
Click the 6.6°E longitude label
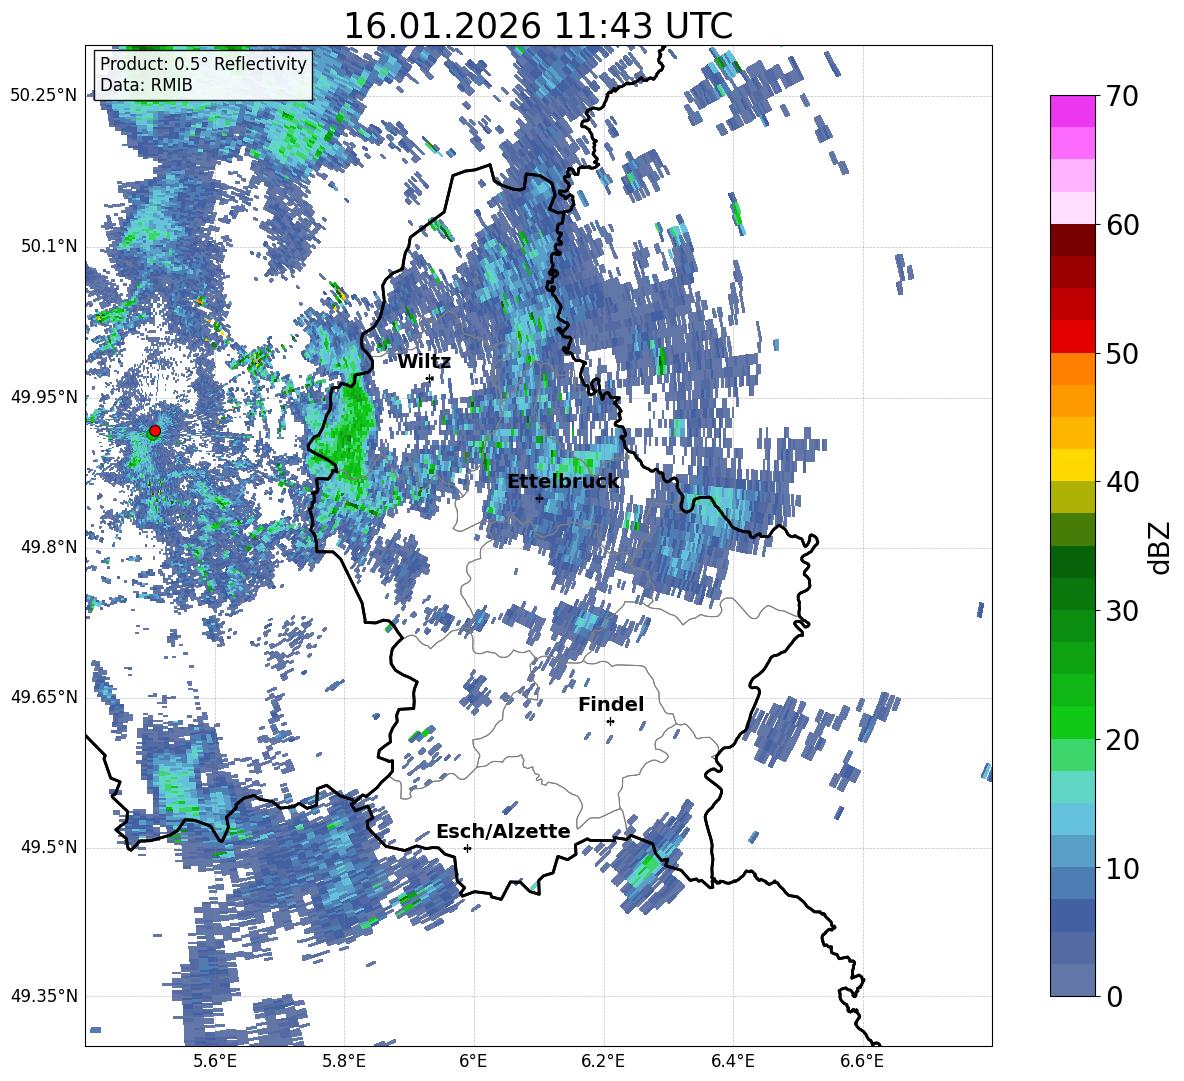(x=862, y=1061)
